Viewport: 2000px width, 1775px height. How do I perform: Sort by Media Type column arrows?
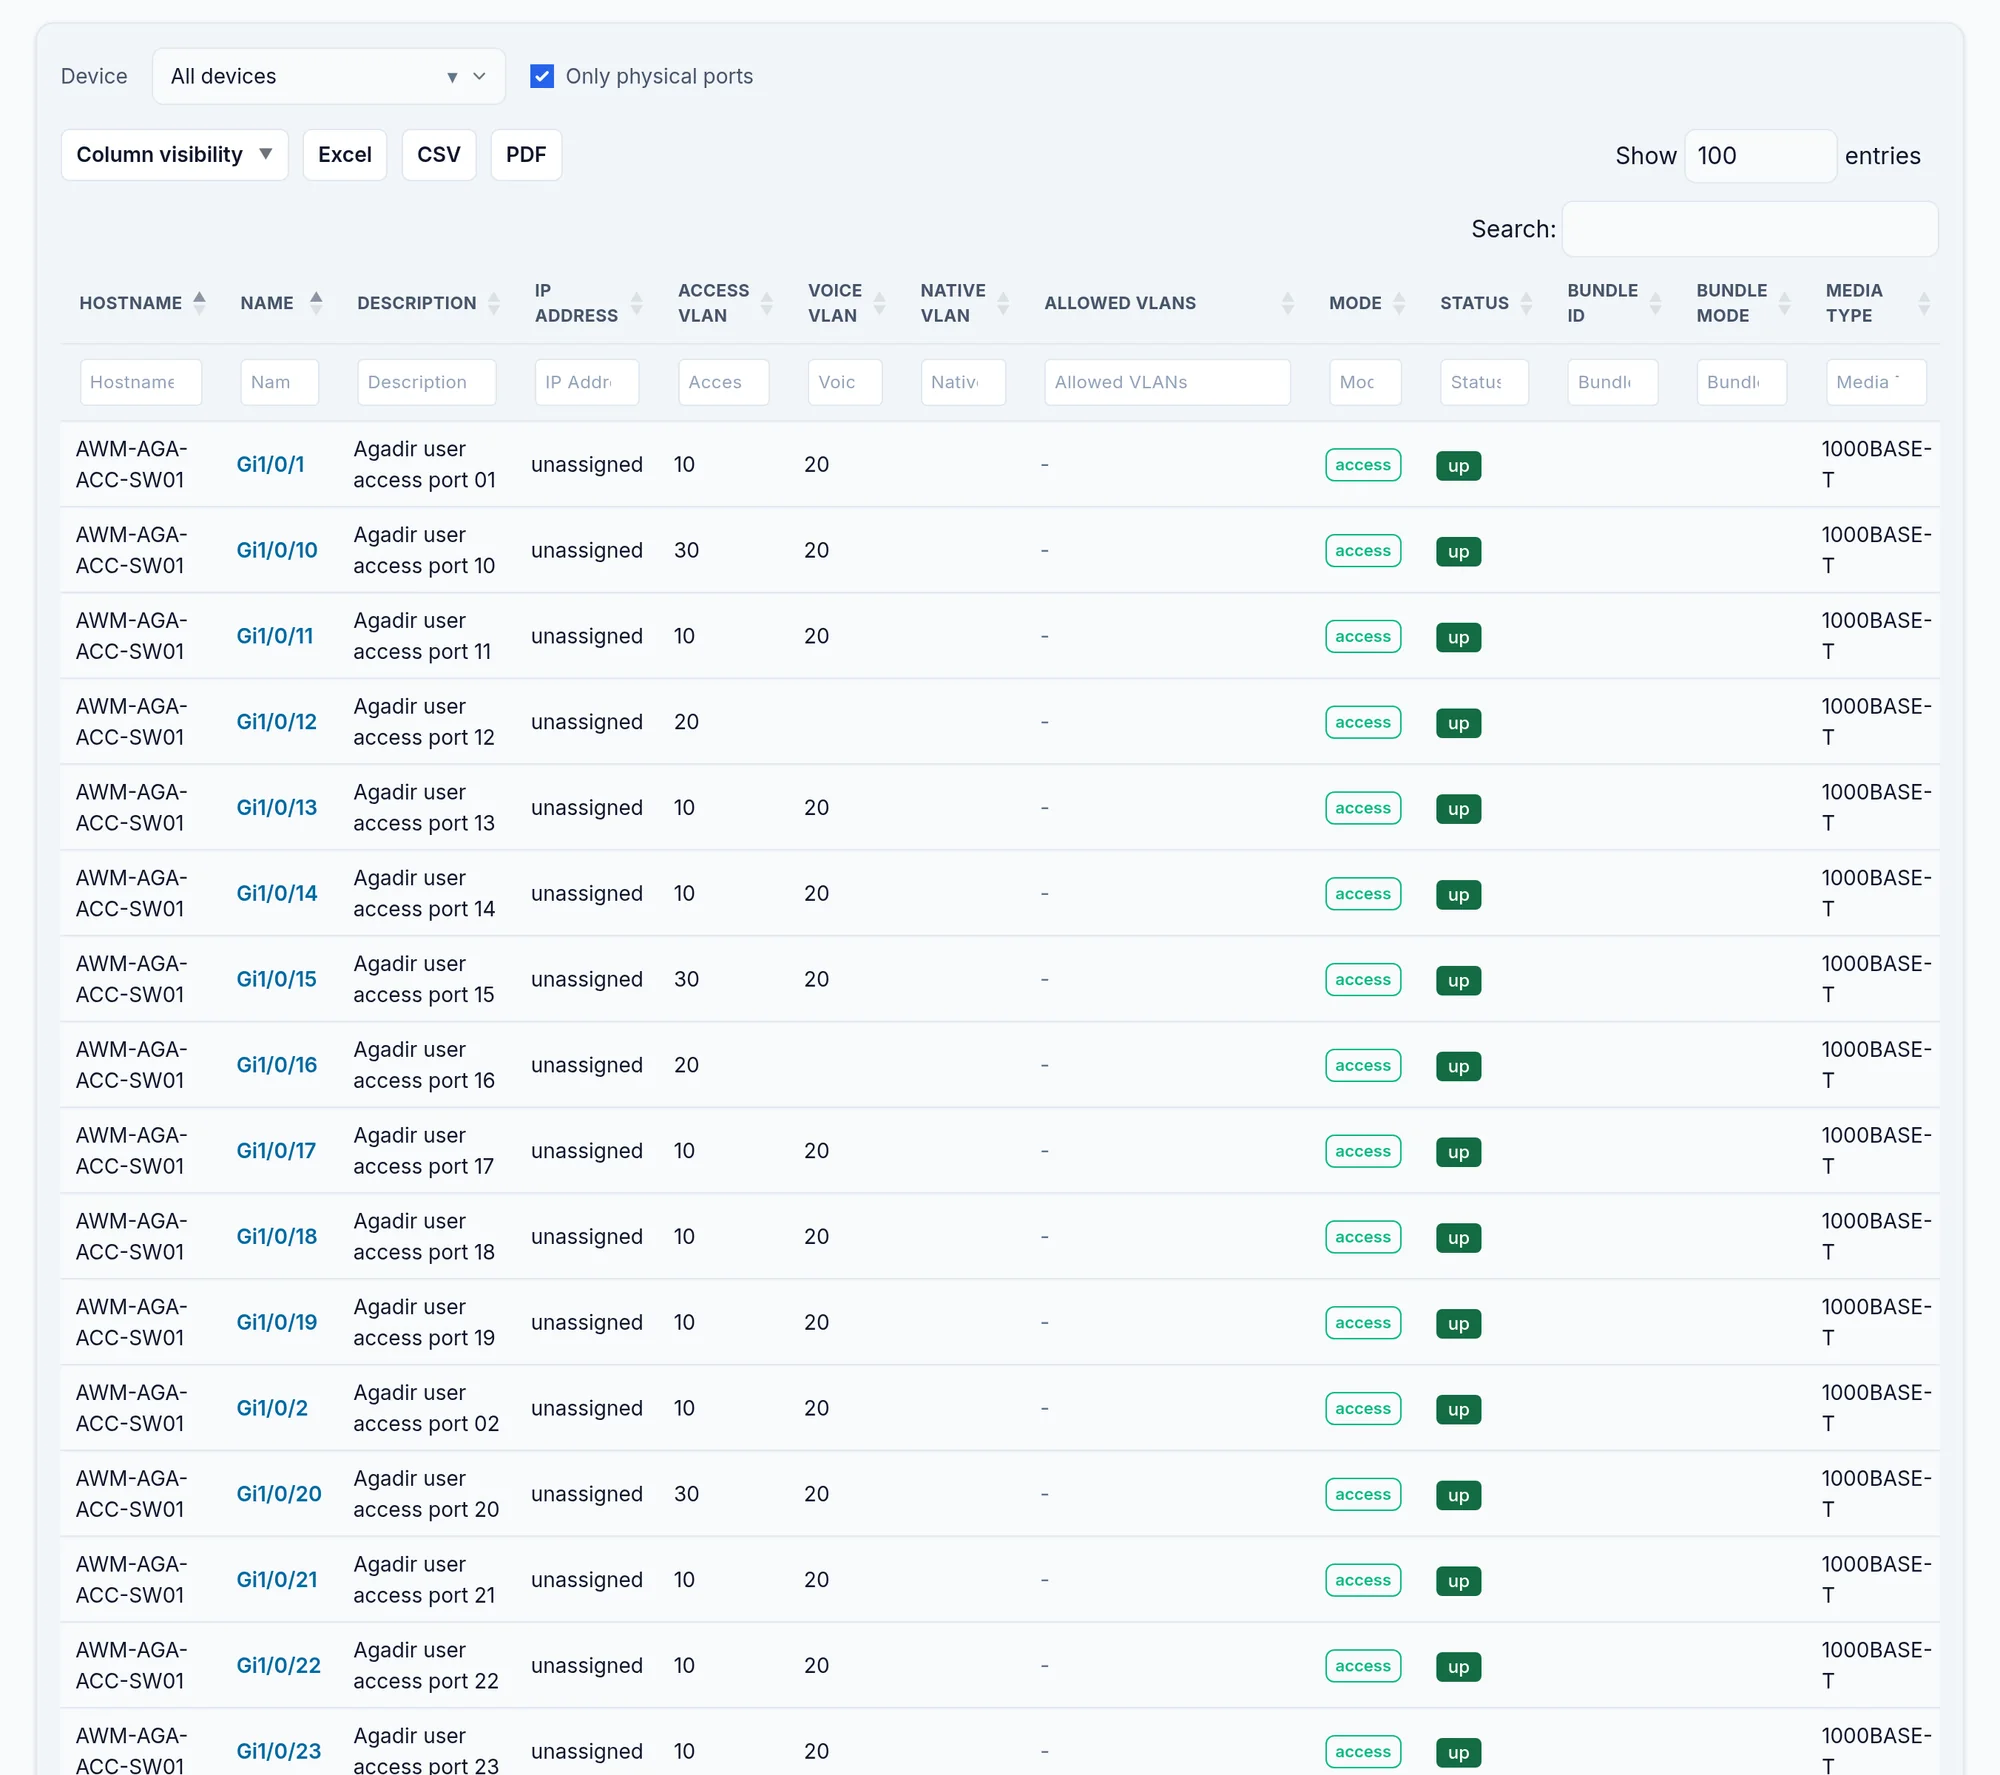coord(1923,303)
